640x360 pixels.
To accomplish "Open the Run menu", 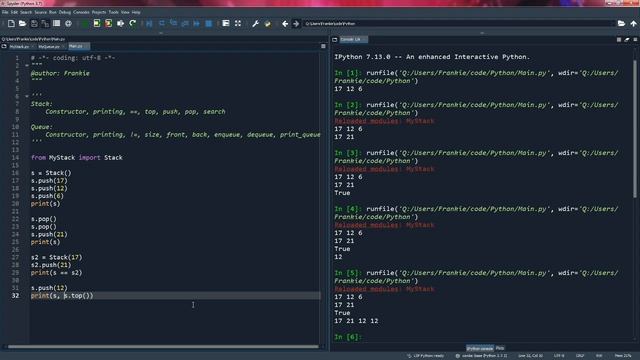I will 53,12.
